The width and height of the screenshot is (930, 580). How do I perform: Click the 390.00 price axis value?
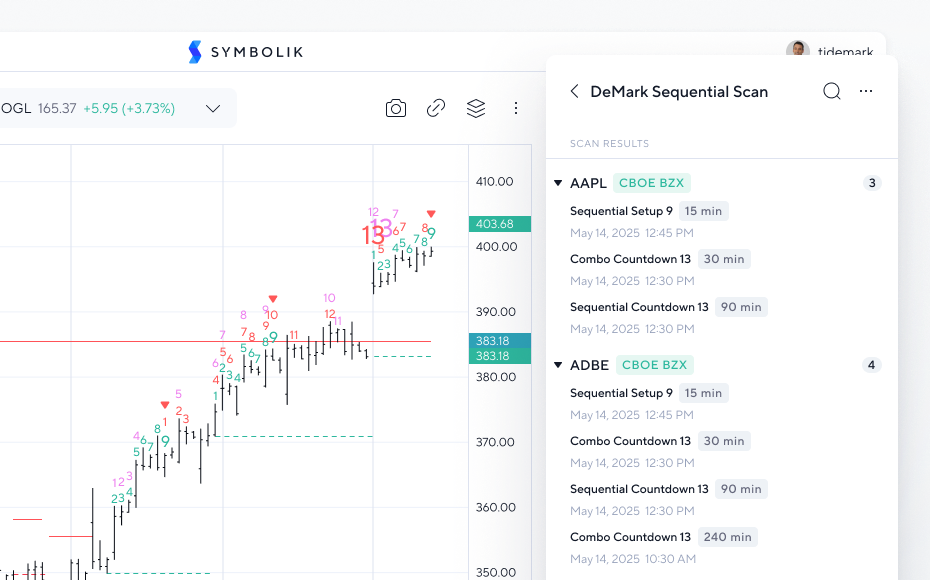pyautogui.click(x=496, y=312)
